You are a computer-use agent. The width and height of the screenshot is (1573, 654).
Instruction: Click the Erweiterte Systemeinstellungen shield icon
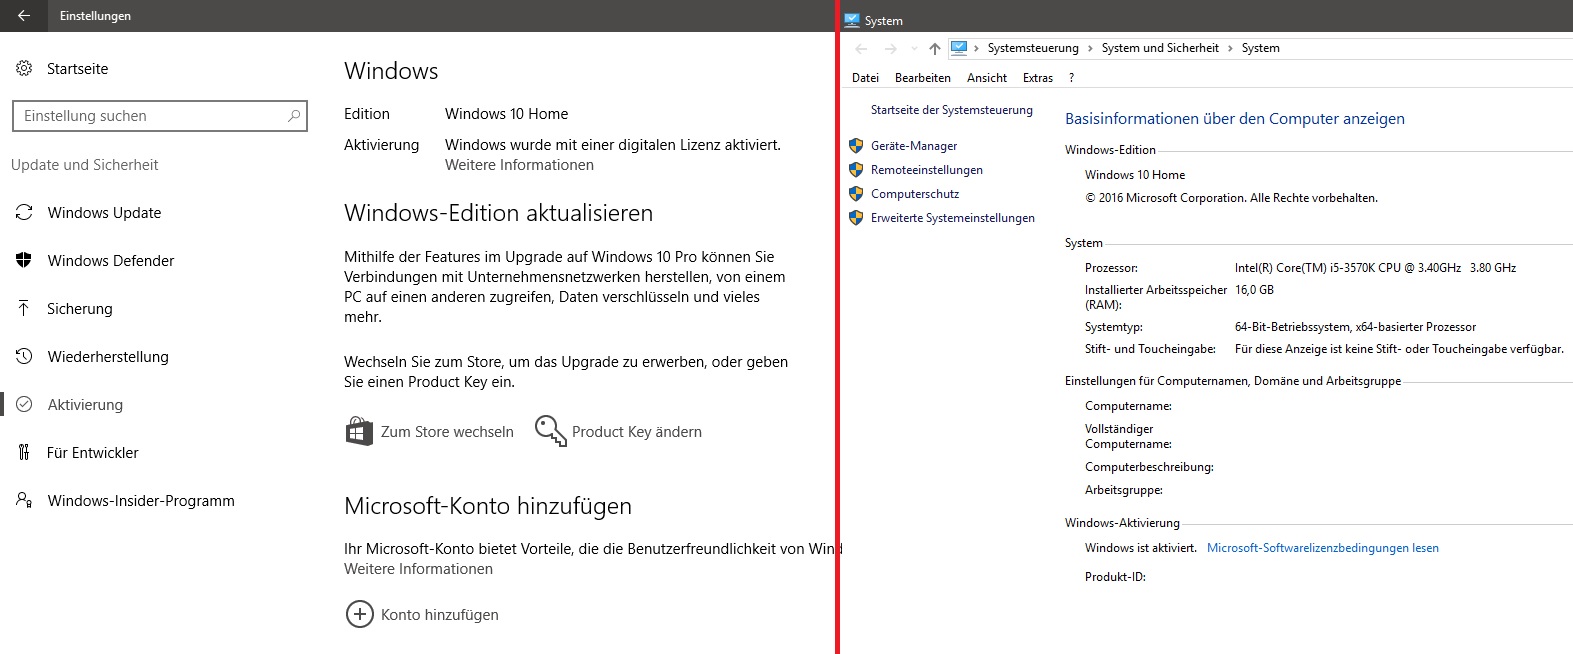pyautogui.click(x=856, y=218)
